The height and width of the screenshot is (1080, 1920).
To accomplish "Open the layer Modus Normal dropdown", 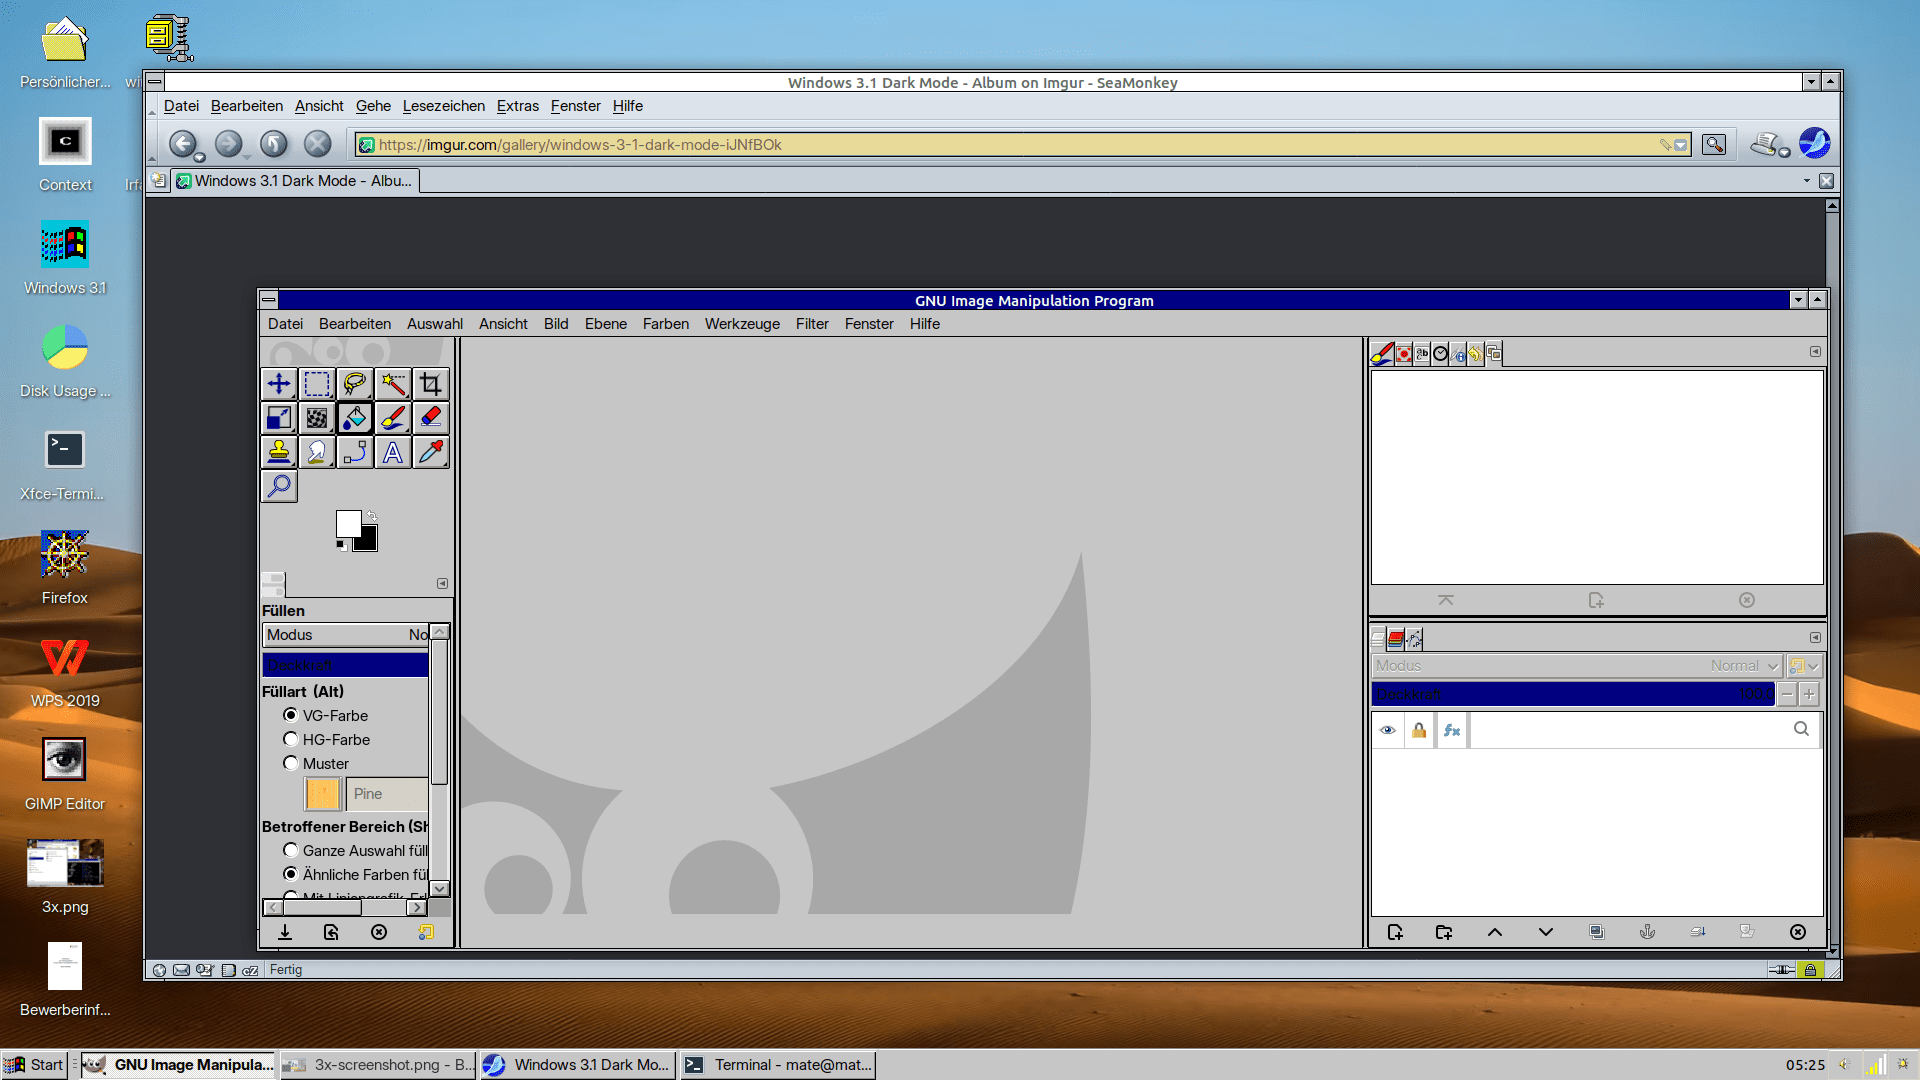I will click(x=1577, y=666).
